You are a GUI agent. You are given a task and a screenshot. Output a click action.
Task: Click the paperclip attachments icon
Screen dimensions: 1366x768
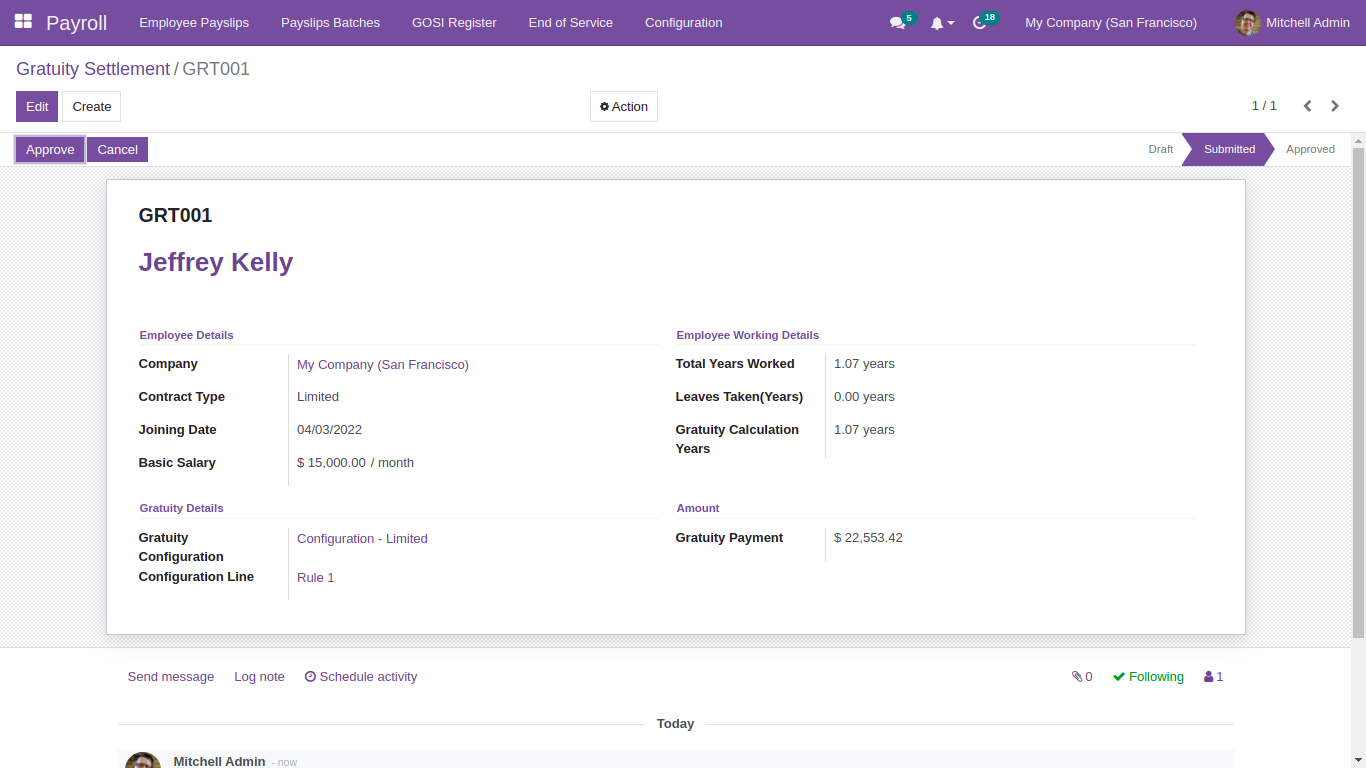tap(1077, 677)
